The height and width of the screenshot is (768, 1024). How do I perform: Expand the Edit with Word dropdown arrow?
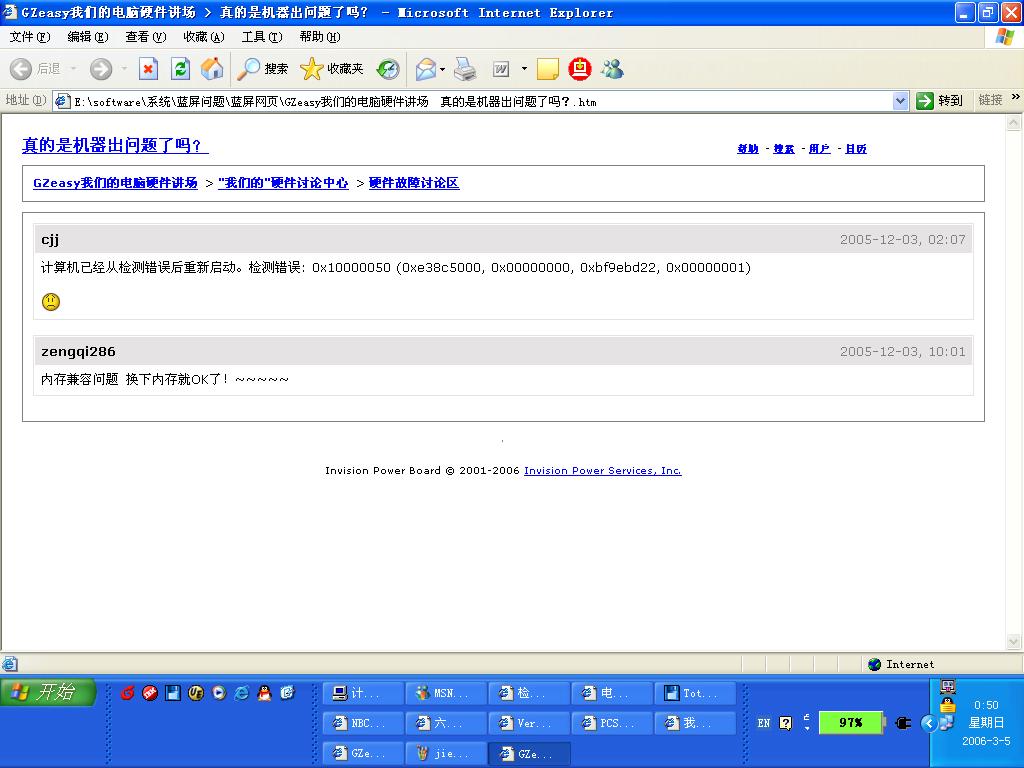[523, 69]
